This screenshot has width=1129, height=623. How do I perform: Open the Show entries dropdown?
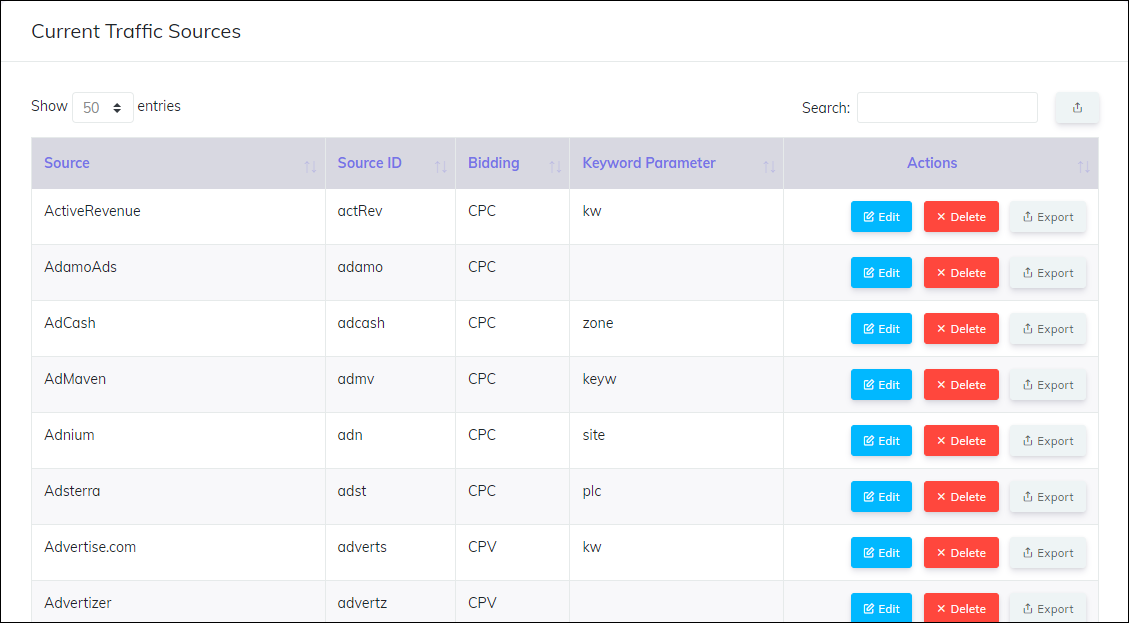point(102,107)
